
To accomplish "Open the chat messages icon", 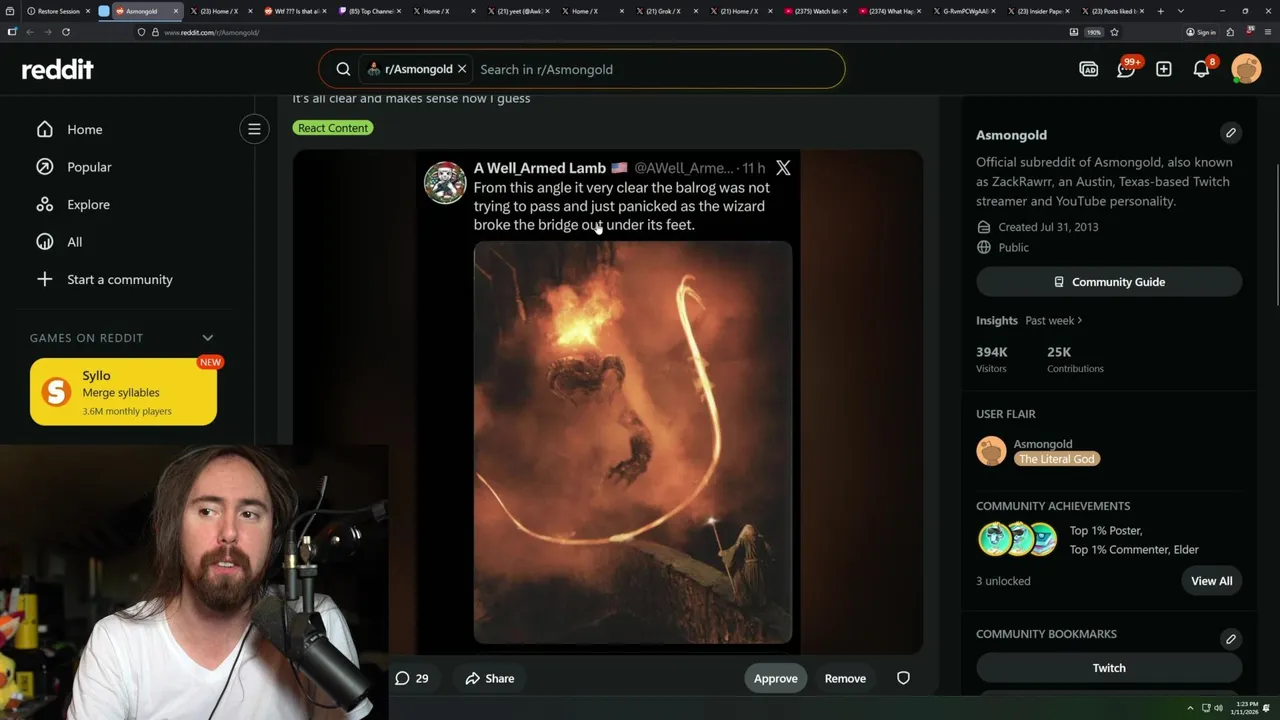I will [x=1127, y=69].
